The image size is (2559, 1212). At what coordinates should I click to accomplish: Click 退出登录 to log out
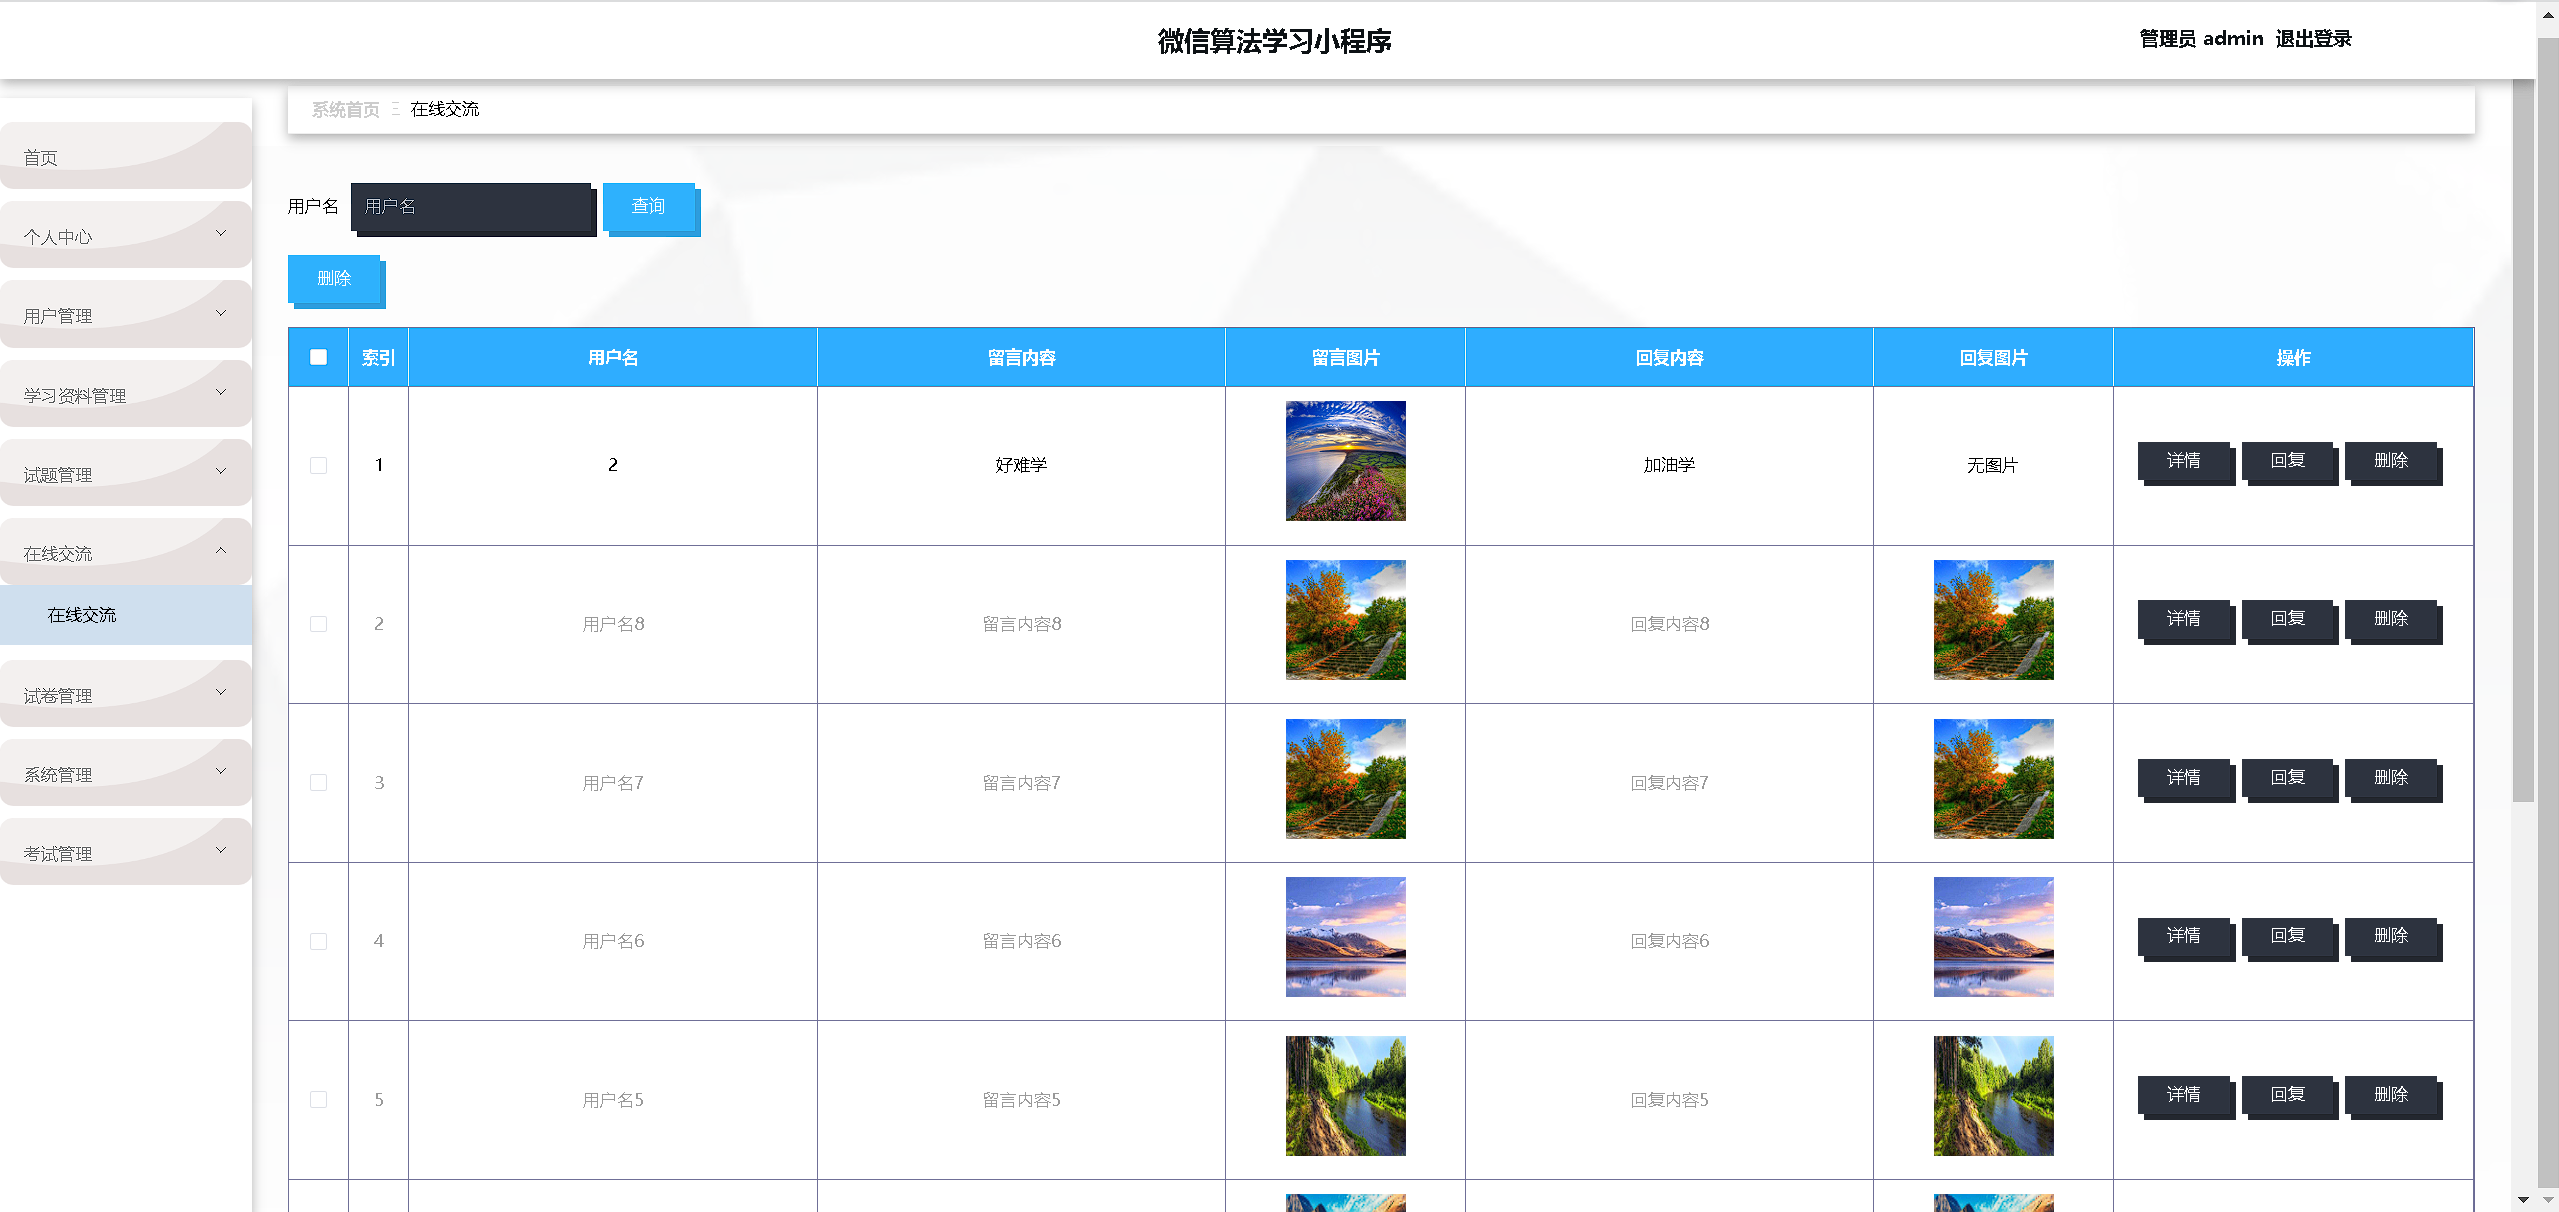2313,39
